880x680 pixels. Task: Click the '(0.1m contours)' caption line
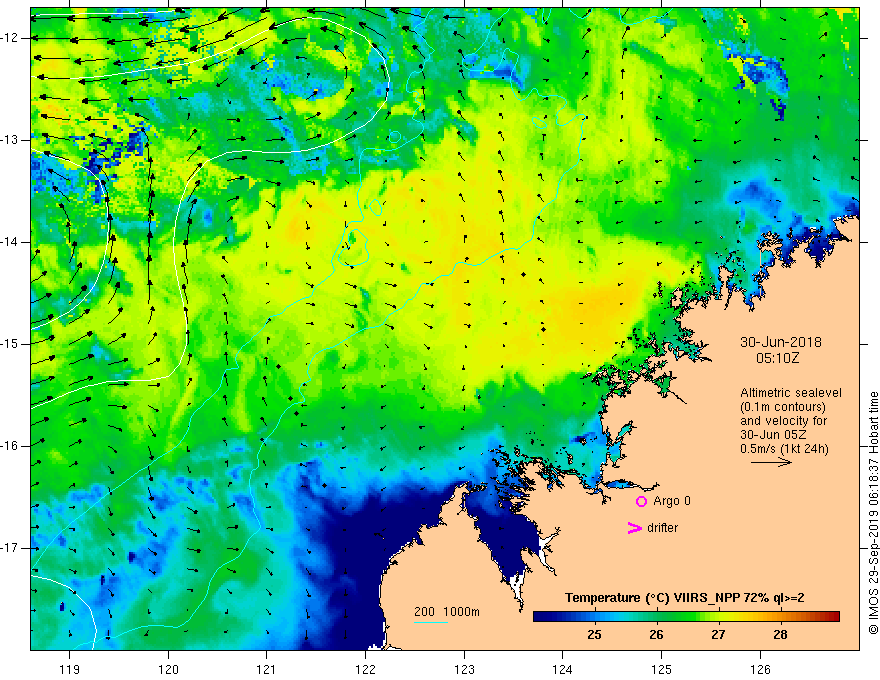tap(783, 407)
